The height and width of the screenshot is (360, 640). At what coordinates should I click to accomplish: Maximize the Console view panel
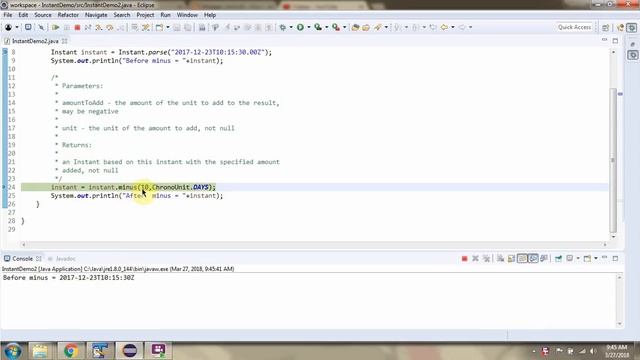[x=615, y=258]
